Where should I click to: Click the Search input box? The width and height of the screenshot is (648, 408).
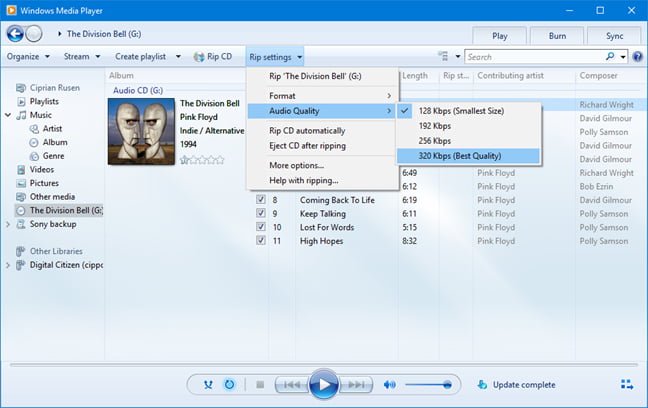535,57
